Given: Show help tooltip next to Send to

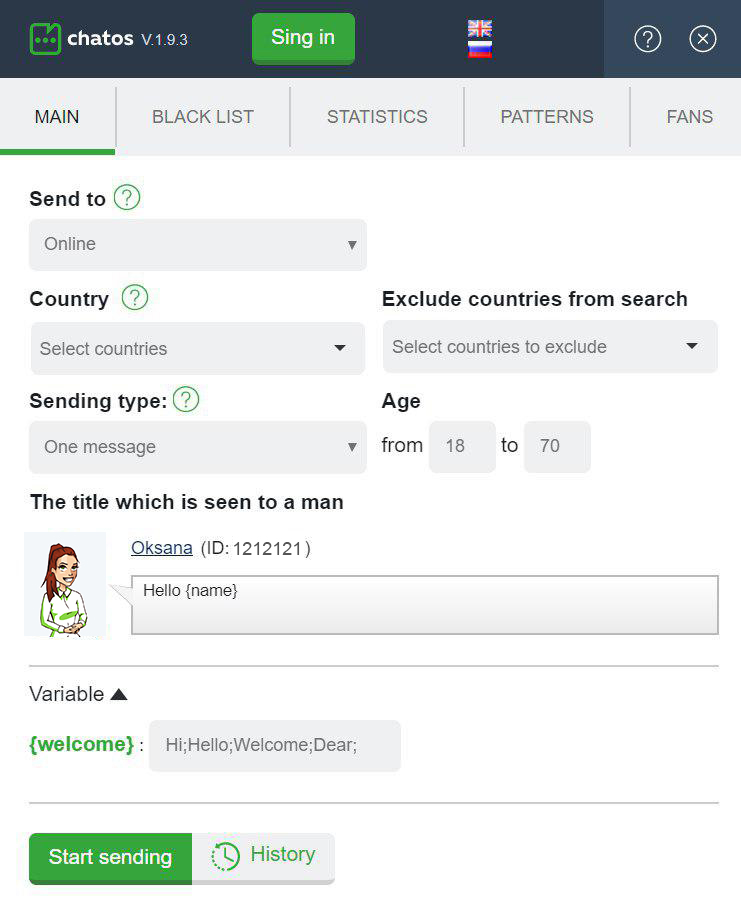Looking at the screenshot, I should click(x=127, y=198).
